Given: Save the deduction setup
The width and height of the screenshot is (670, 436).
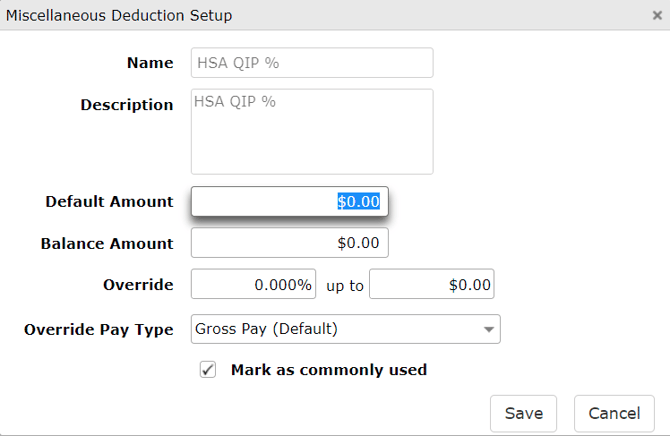Looking at the screenshot, I should 523,413.
